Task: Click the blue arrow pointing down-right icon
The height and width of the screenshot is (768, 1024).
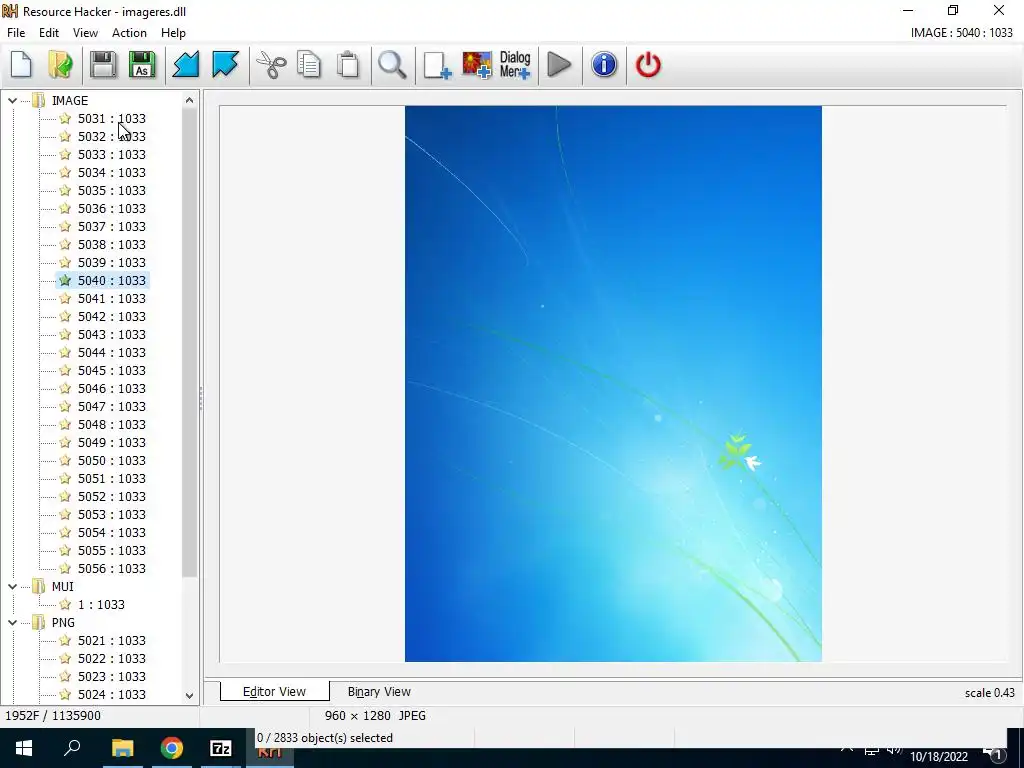Action: [x=225, y=65]
